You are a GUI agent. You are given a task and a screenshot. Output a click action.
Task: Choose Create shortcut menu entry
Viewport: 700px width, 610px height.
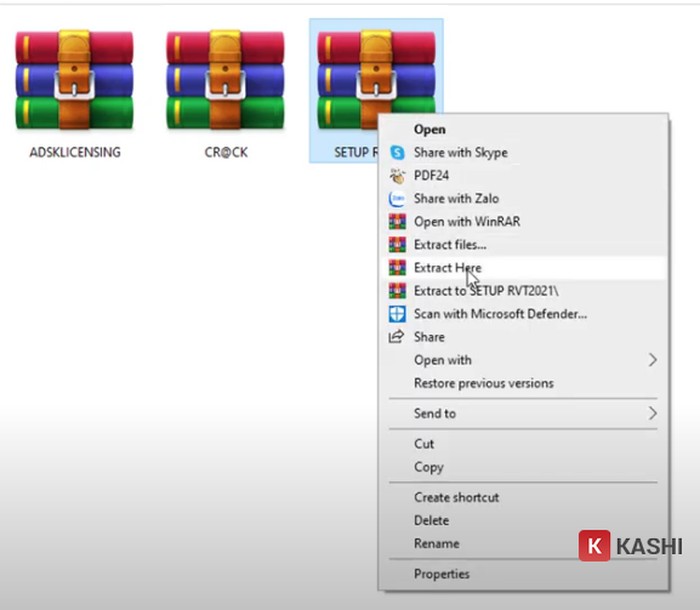point(456,497)
